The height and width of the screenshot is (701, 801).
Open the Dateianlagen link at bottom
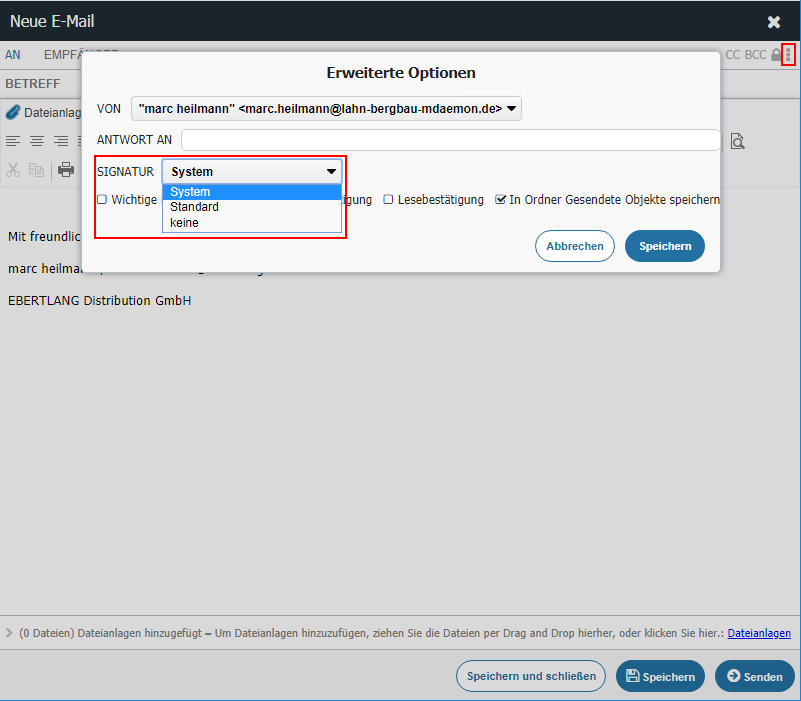pyautogui.click(x=759, y=633)
